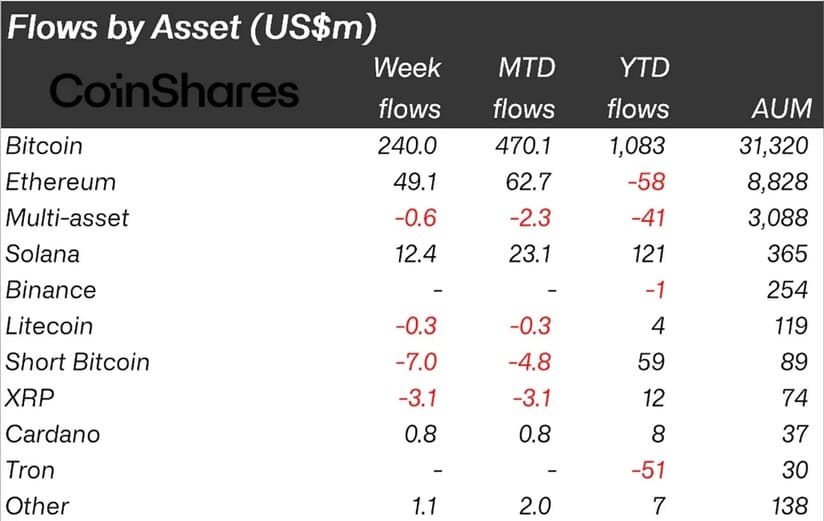Image resolution: width=824 pixels, height=521 pixels.
Task: Click the Binance row label
Action: [51, 290]
